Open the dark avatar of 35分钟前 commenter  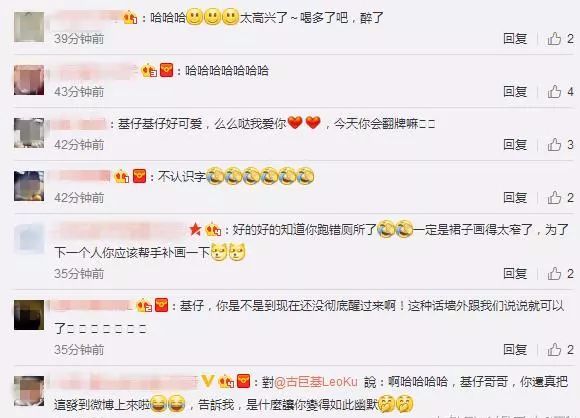(29, 315)
